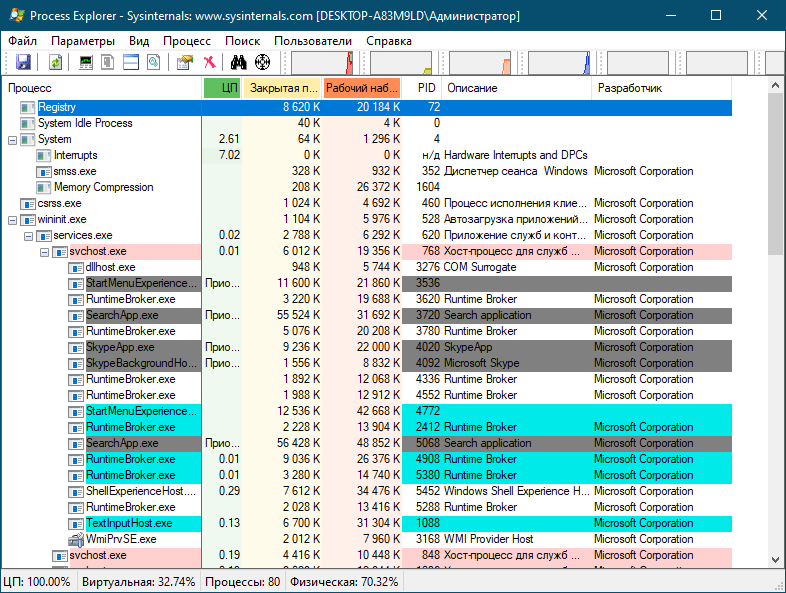Click the CPU usage mini graph with red spike
Screen dimensions: 786x593
pyautogui.click(x=322, y=63)
